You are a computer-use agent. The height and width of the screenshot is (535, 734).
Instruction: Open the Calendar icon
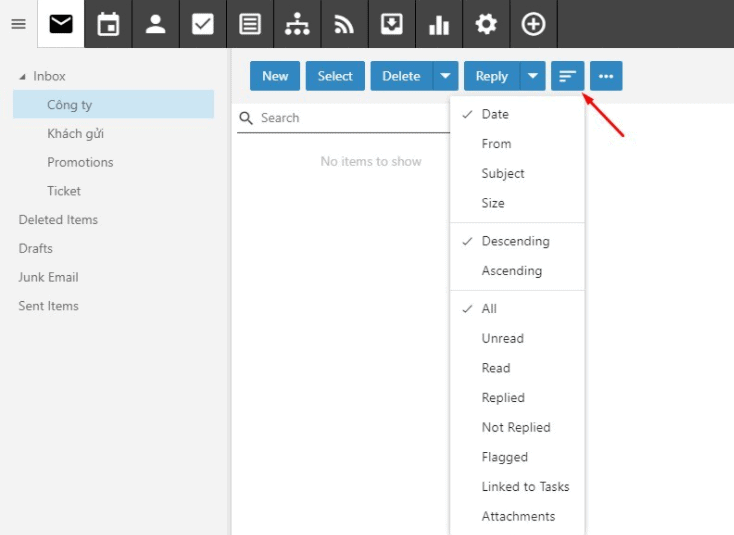tap(108, 24)
